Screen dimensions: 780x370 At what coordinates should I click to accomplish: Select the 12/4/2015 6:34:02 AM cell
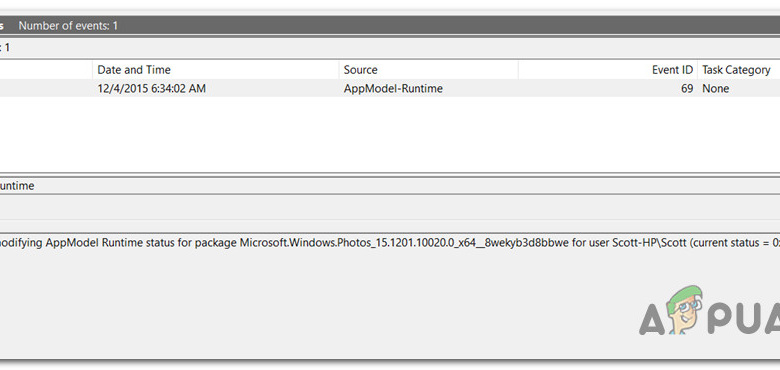pos(151,89)
